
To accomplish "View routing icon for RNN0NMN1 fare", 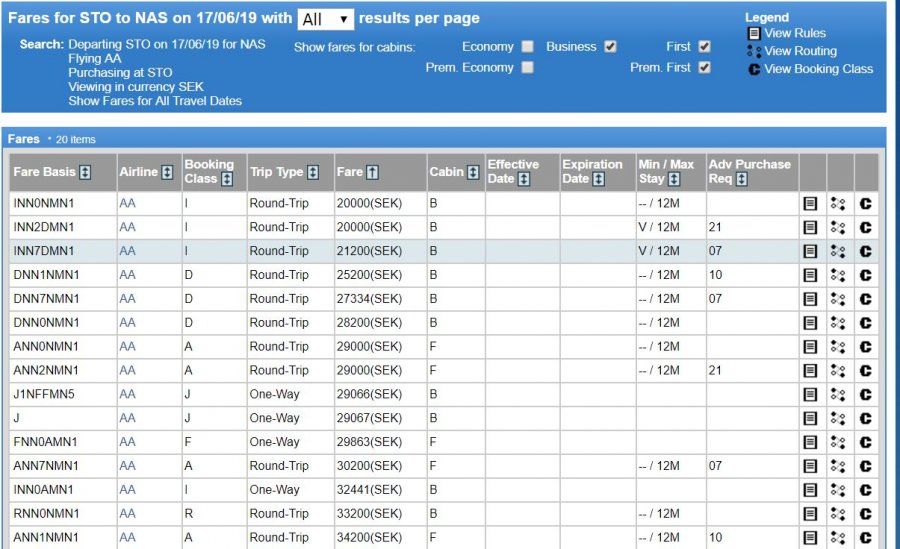I will point(838,514).
